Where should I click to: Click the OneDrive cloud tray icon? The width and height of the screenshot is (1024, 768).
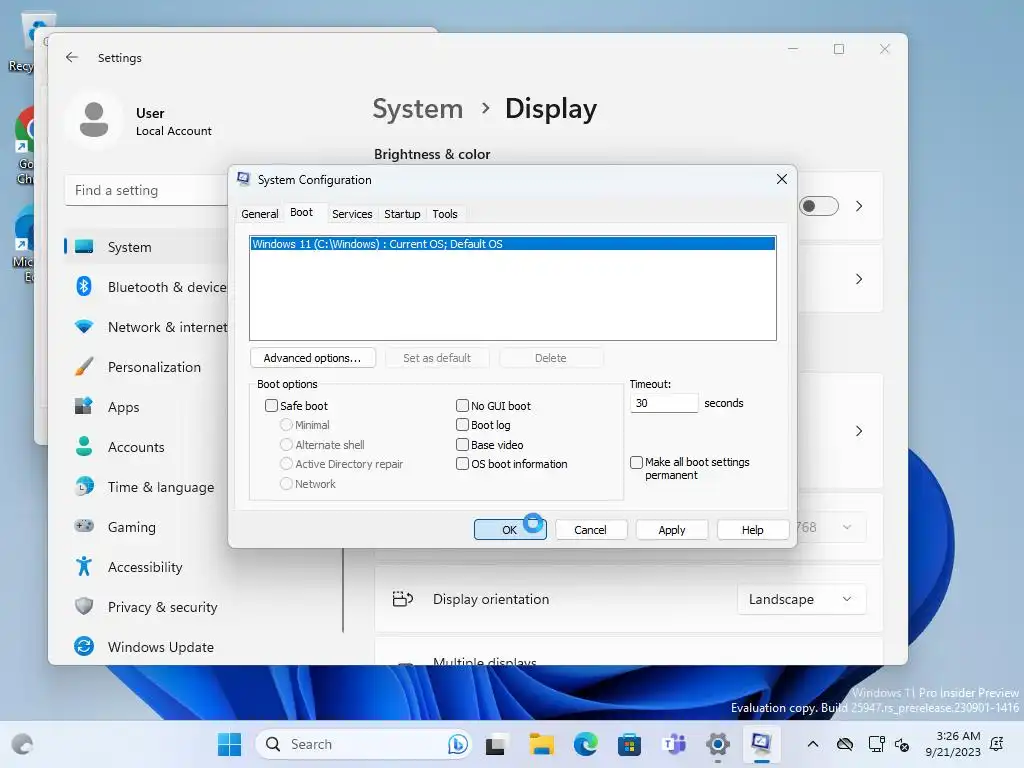point(845,744)
